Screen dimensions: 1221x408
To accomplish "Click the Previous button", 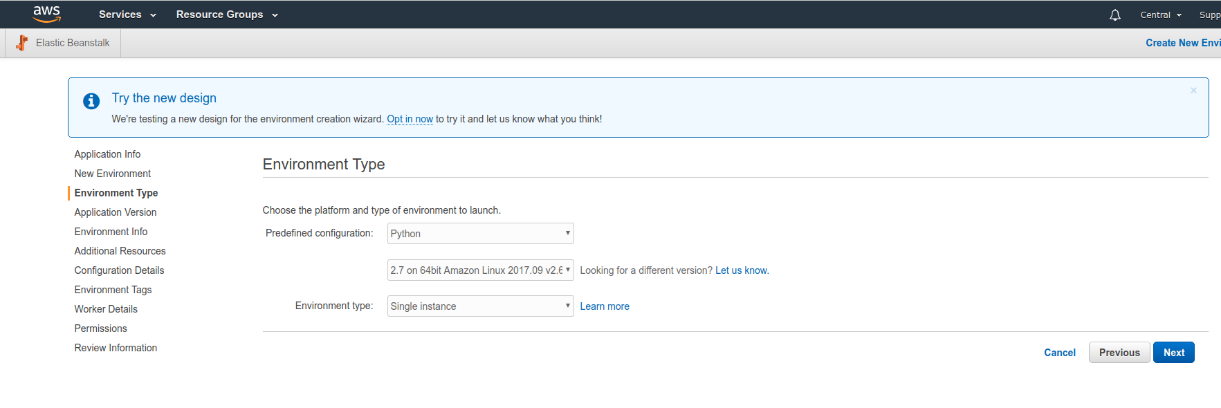I will (1119, 352).
